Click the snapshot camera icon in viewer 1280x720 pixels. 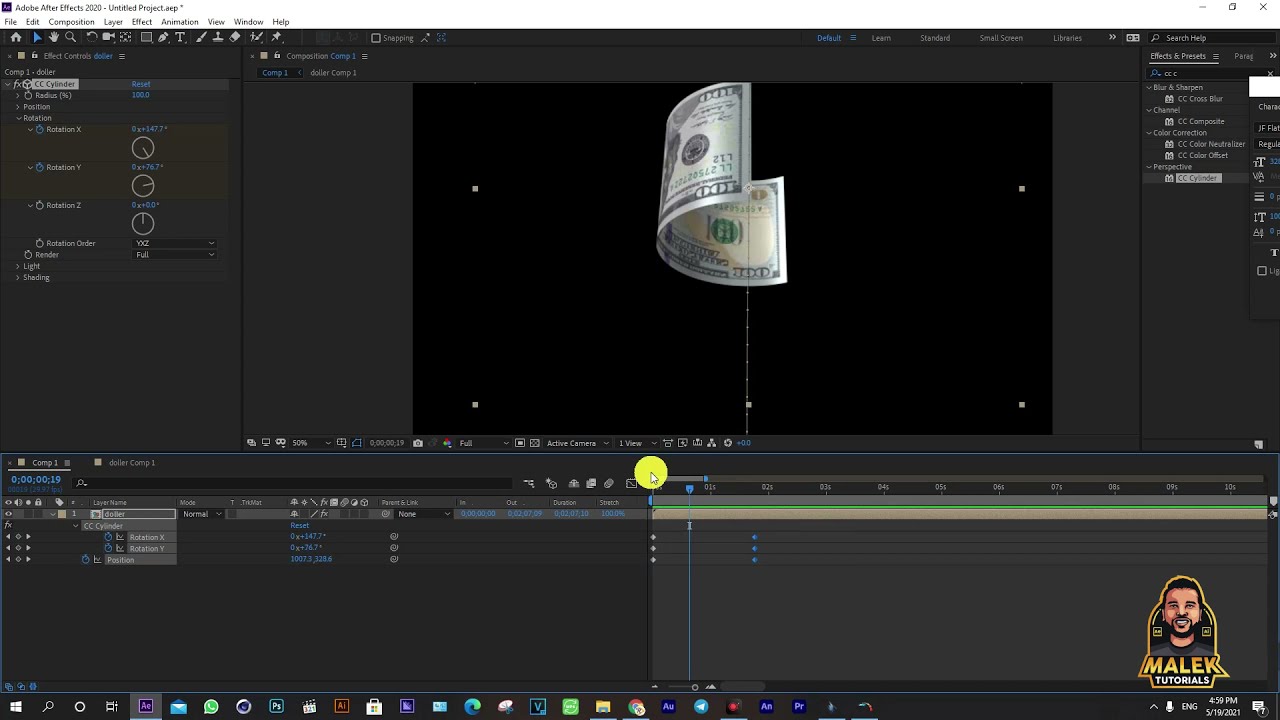pos(418,443)
